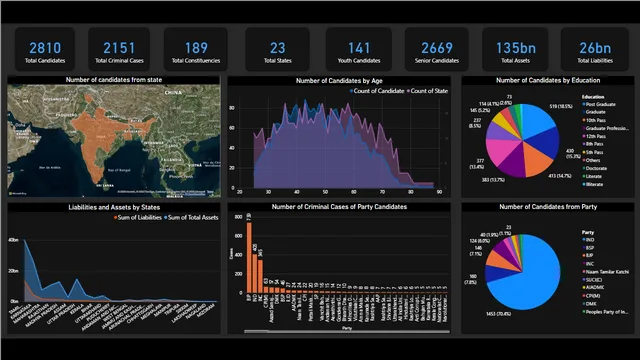Select 'Graduate Professio...' in Education legend
This screenshot has width=640, height=360.
[x=605, y=128]
